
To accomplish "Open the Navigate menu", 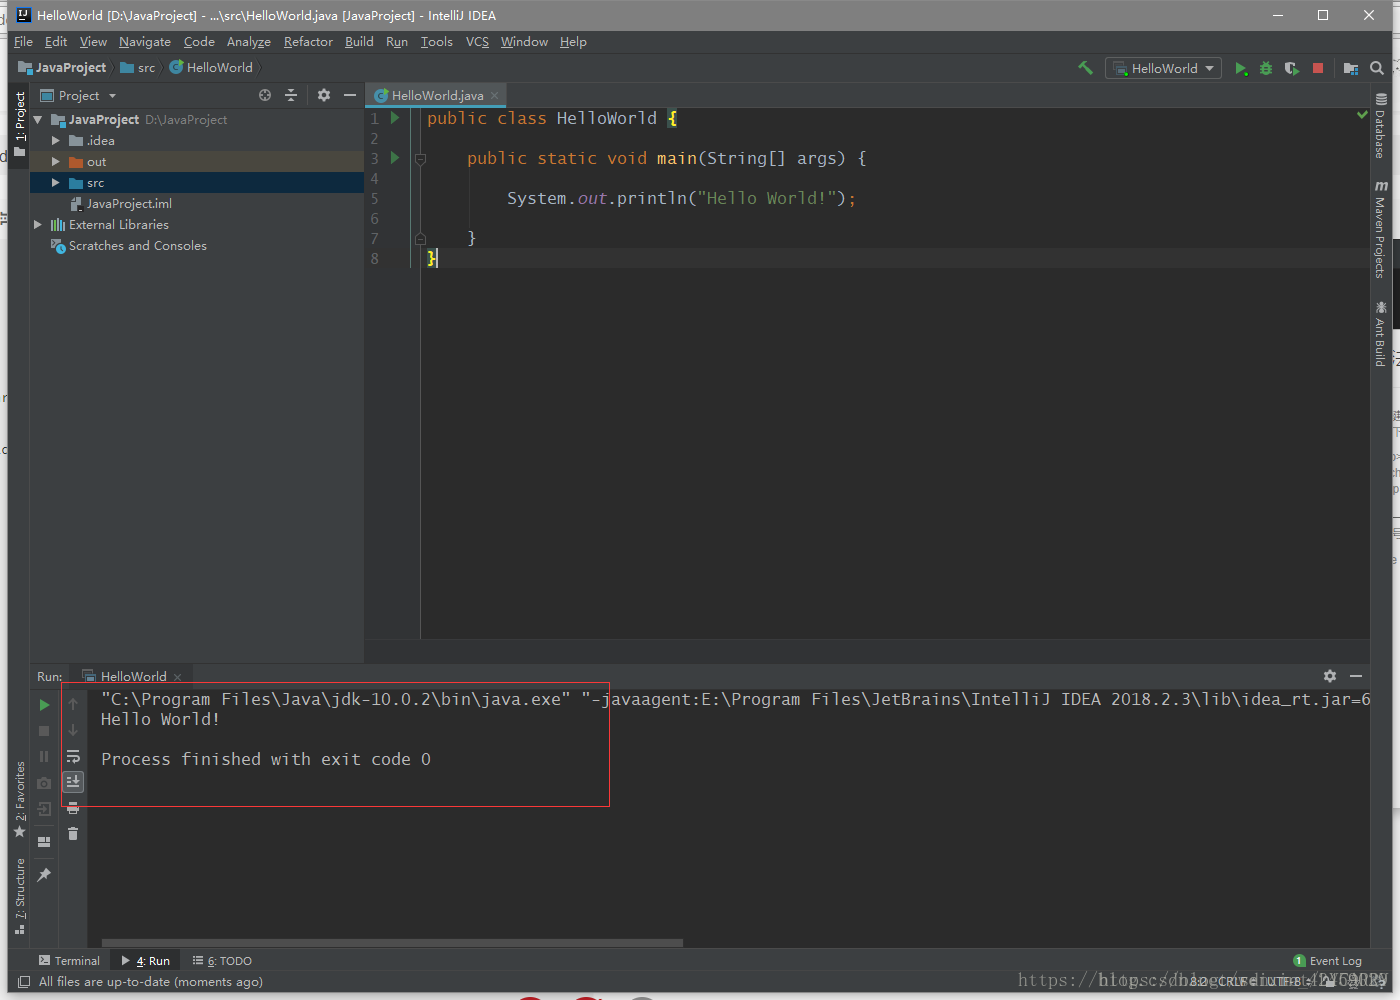I will point(145,41).
